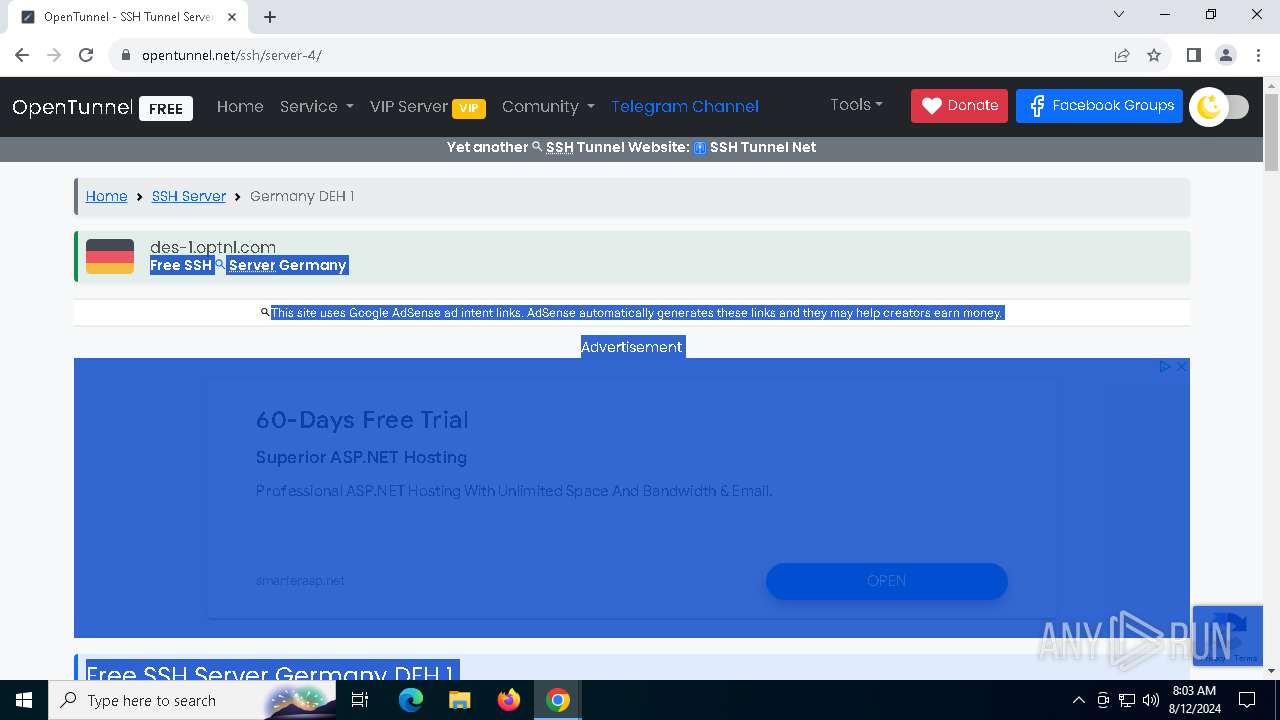Show hidden system tray icons
Screen dimensions: 1280x720
click(1078, 700)
